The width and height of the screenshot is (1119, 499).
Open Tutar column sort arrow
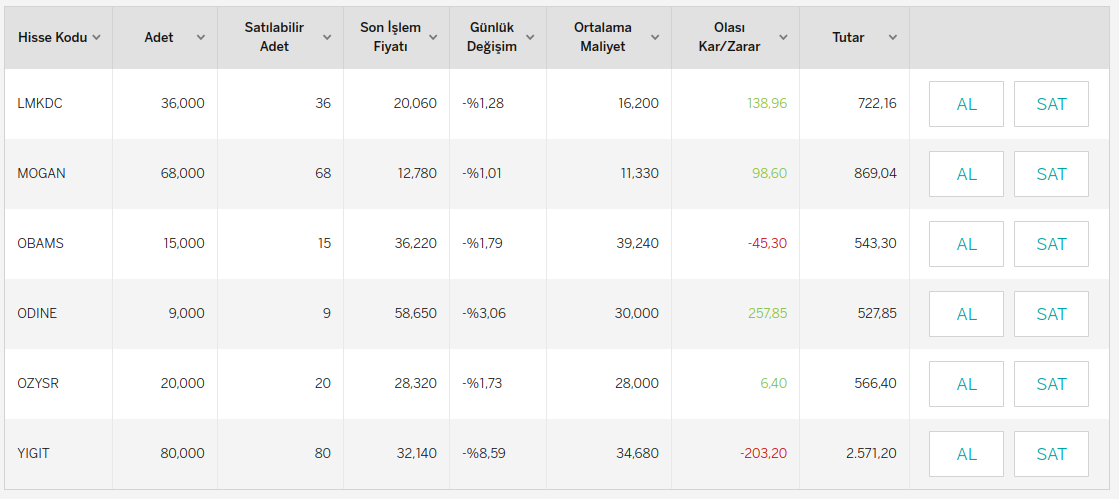click(893, 38)
